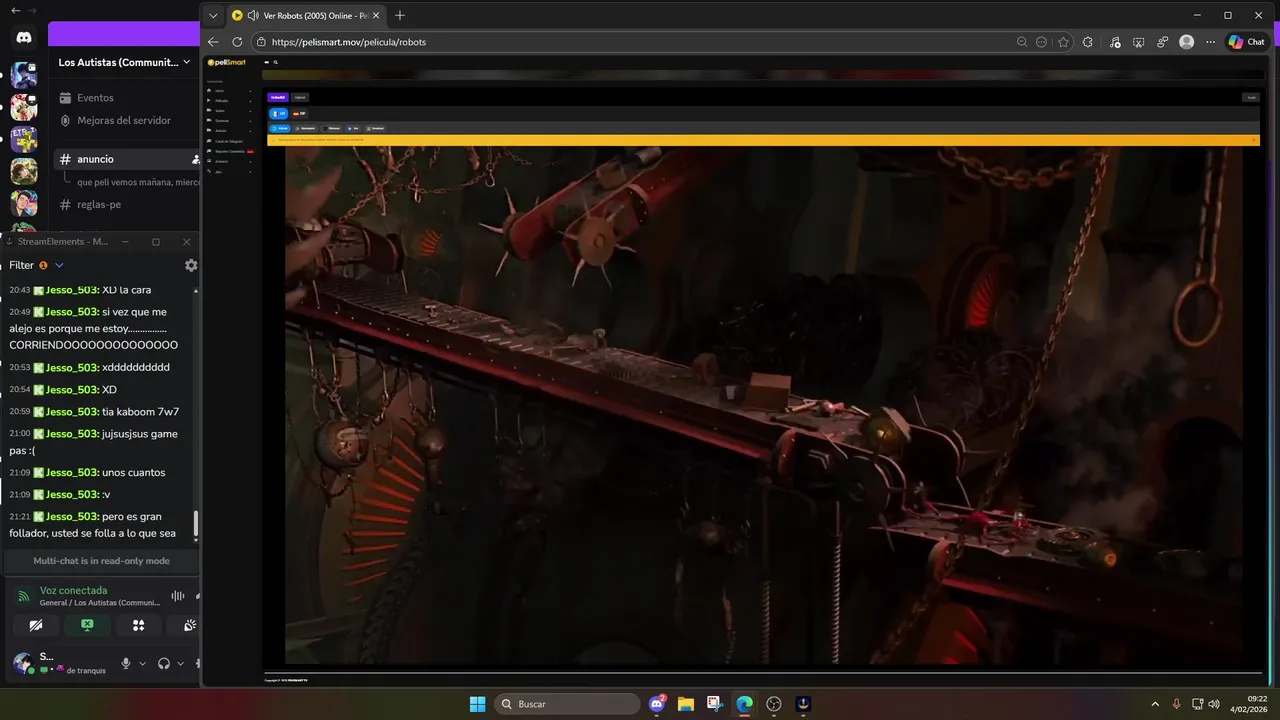Image resolution: width=1280 pixels, height=720 pixels.
Task: Click Jesso_503 username in tia kaboom message
Action: click(72, 412)
